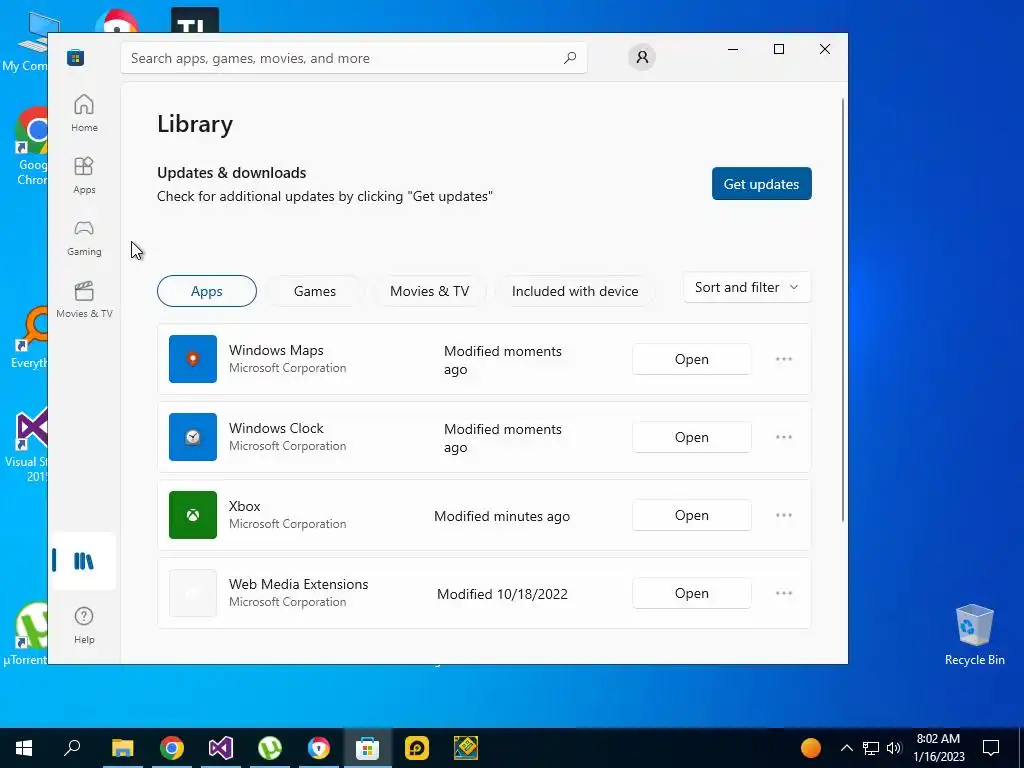Open more options for Windows Maps
This screenshot has height=768, width=1024.
[x=784, y=359]
